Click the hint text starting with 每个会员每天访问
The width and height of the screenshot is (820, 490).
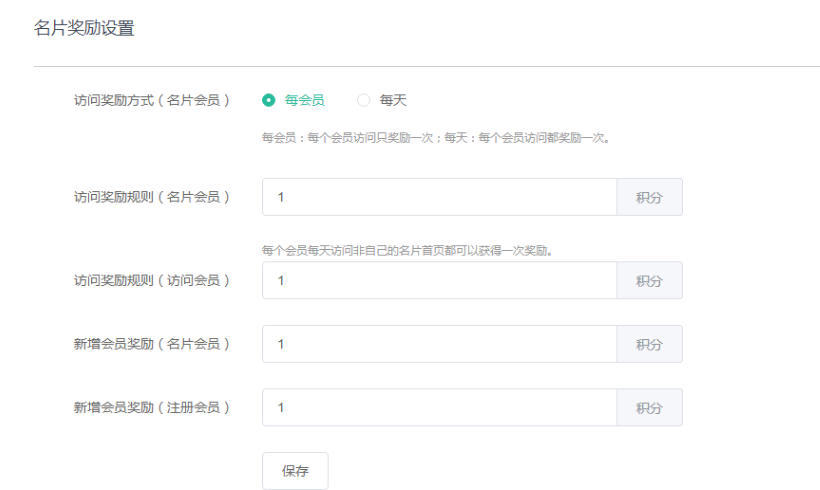[x=407, y=250]
